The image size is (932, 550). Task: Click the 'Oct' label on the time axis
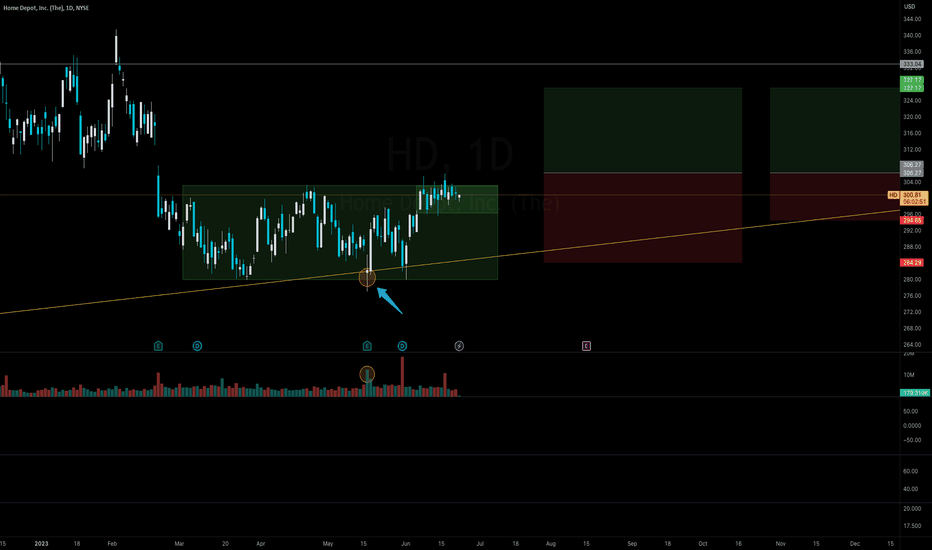pyautogui.click(x=703, y=543)
